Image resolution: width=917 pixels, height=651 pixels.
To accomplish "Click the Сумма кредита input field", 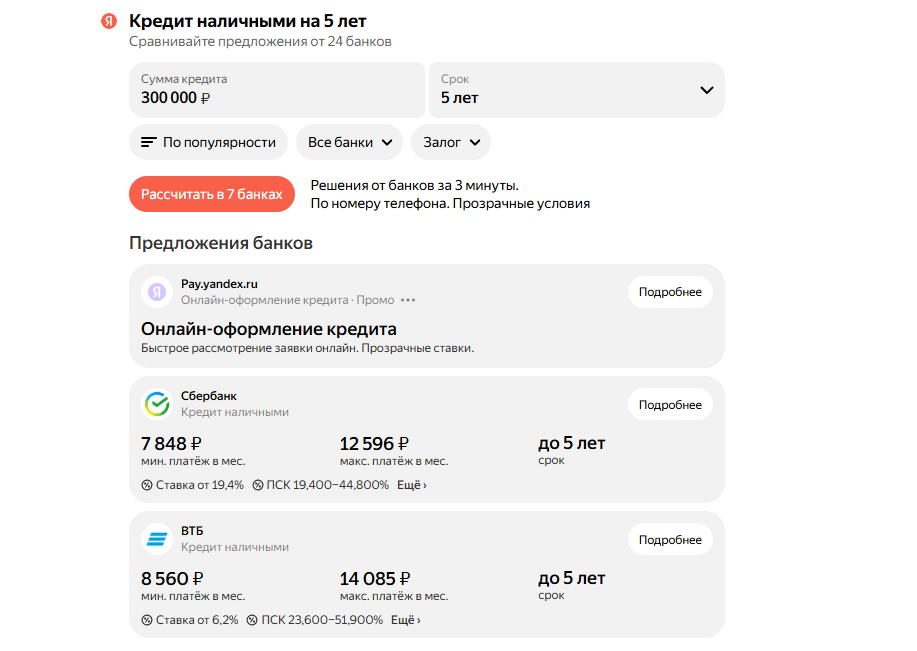I will [277, 90].
